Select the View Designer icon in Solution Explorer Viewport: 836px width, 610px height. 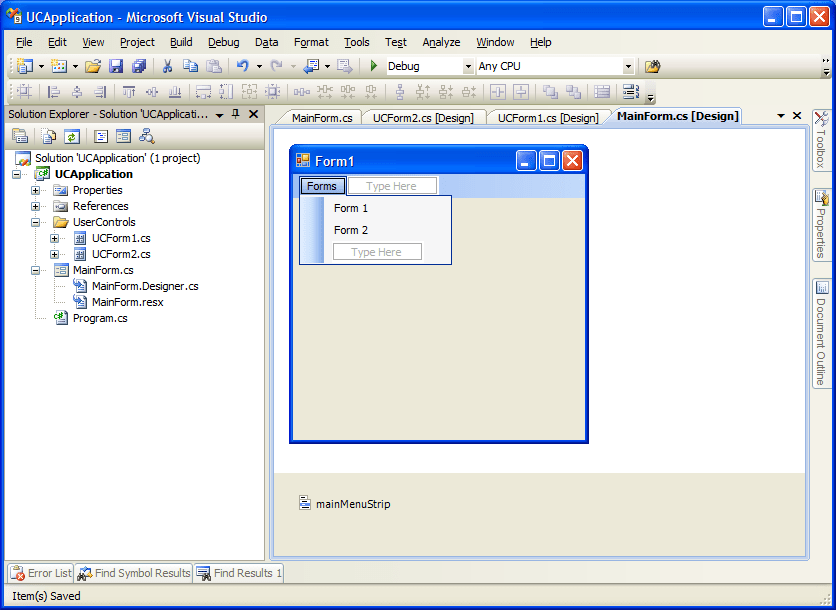(x=124, y=136)
